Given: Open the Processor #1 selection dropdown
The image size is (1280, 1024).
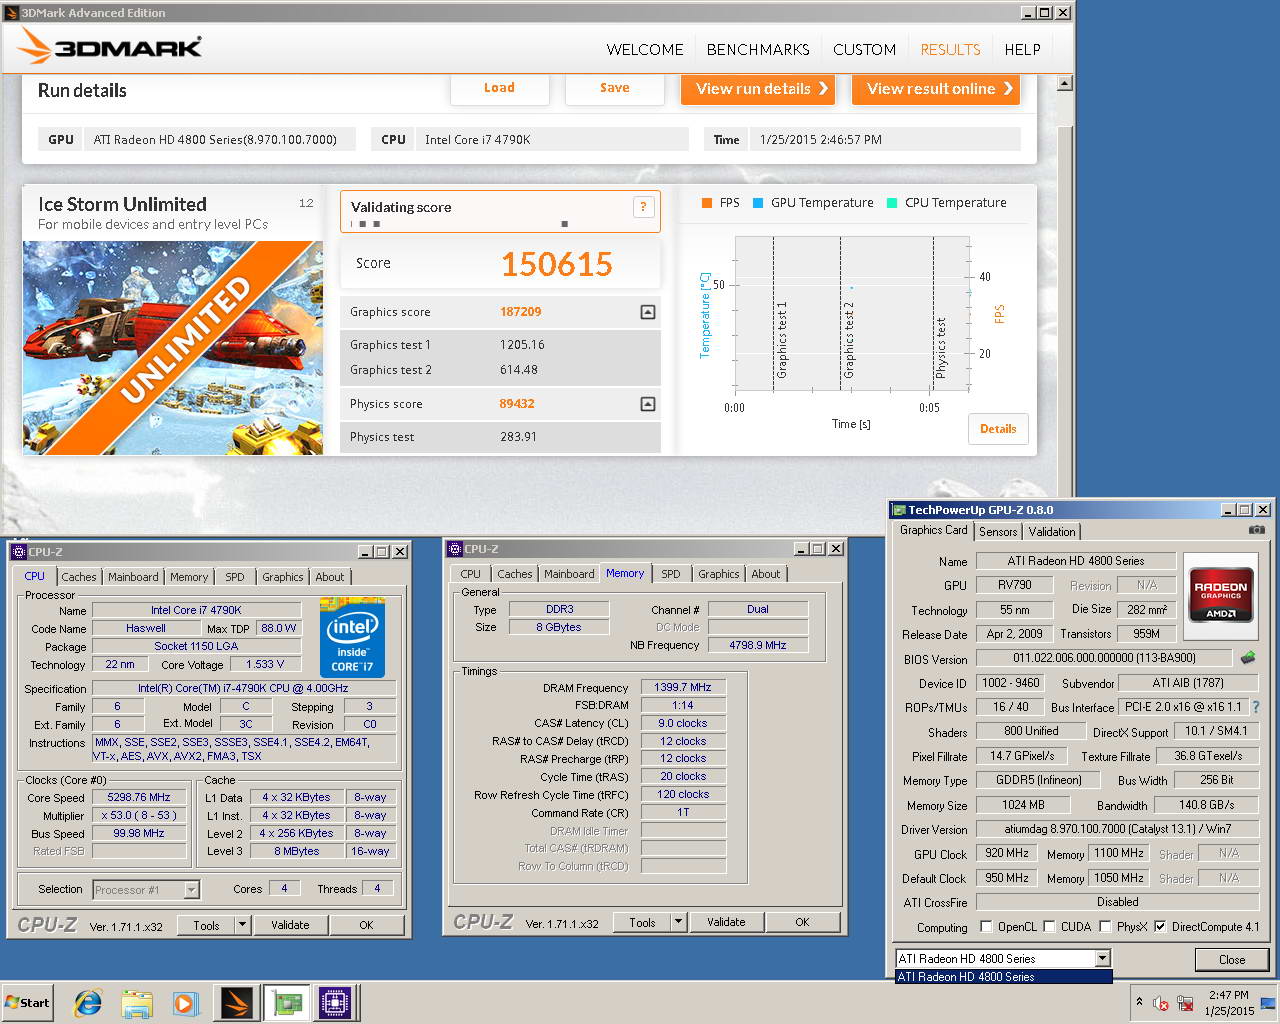Looking at the screenshot, I should point(191,890).
